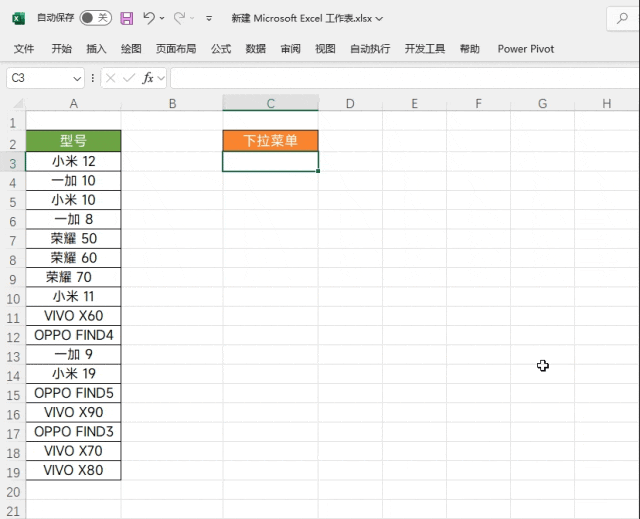Switch to the 数据 (Data) tab
Image resolution: width=640 pixels, height=519 pixels.
[x=256, y=49]
